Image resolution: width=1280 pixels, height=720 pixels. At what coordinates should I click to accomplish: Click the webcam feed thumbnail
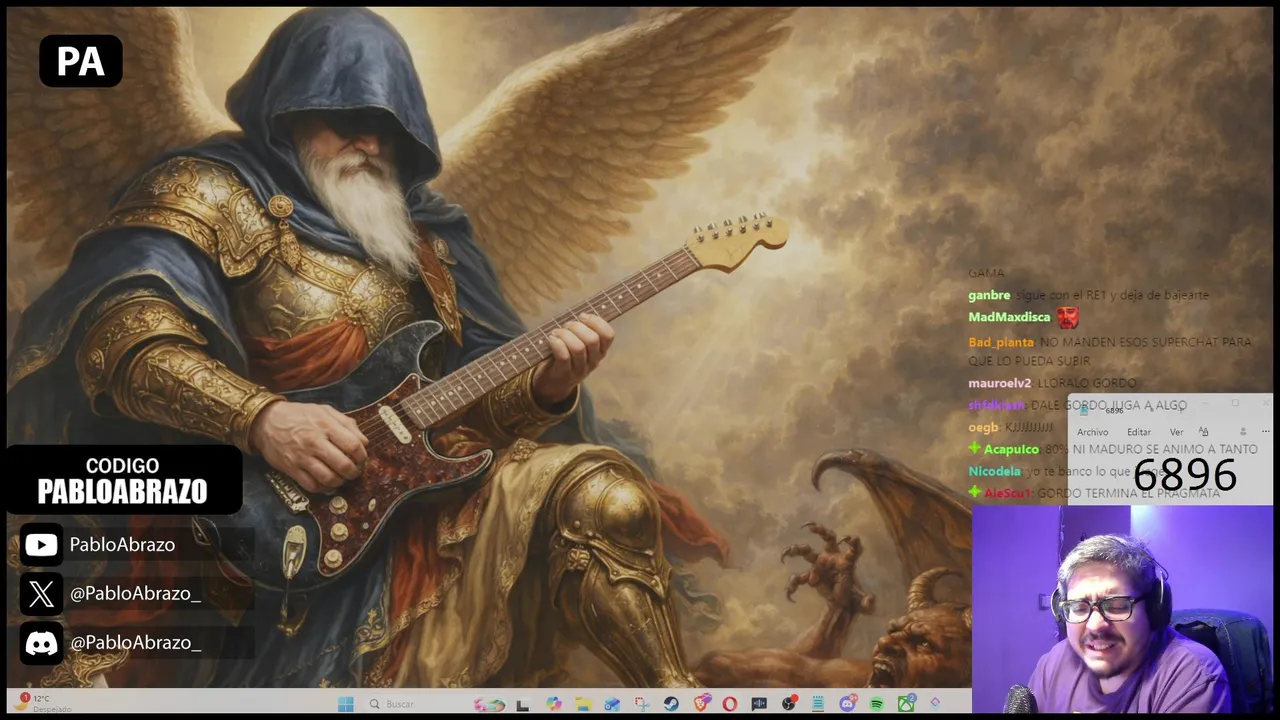click(x=1122, y=609)
